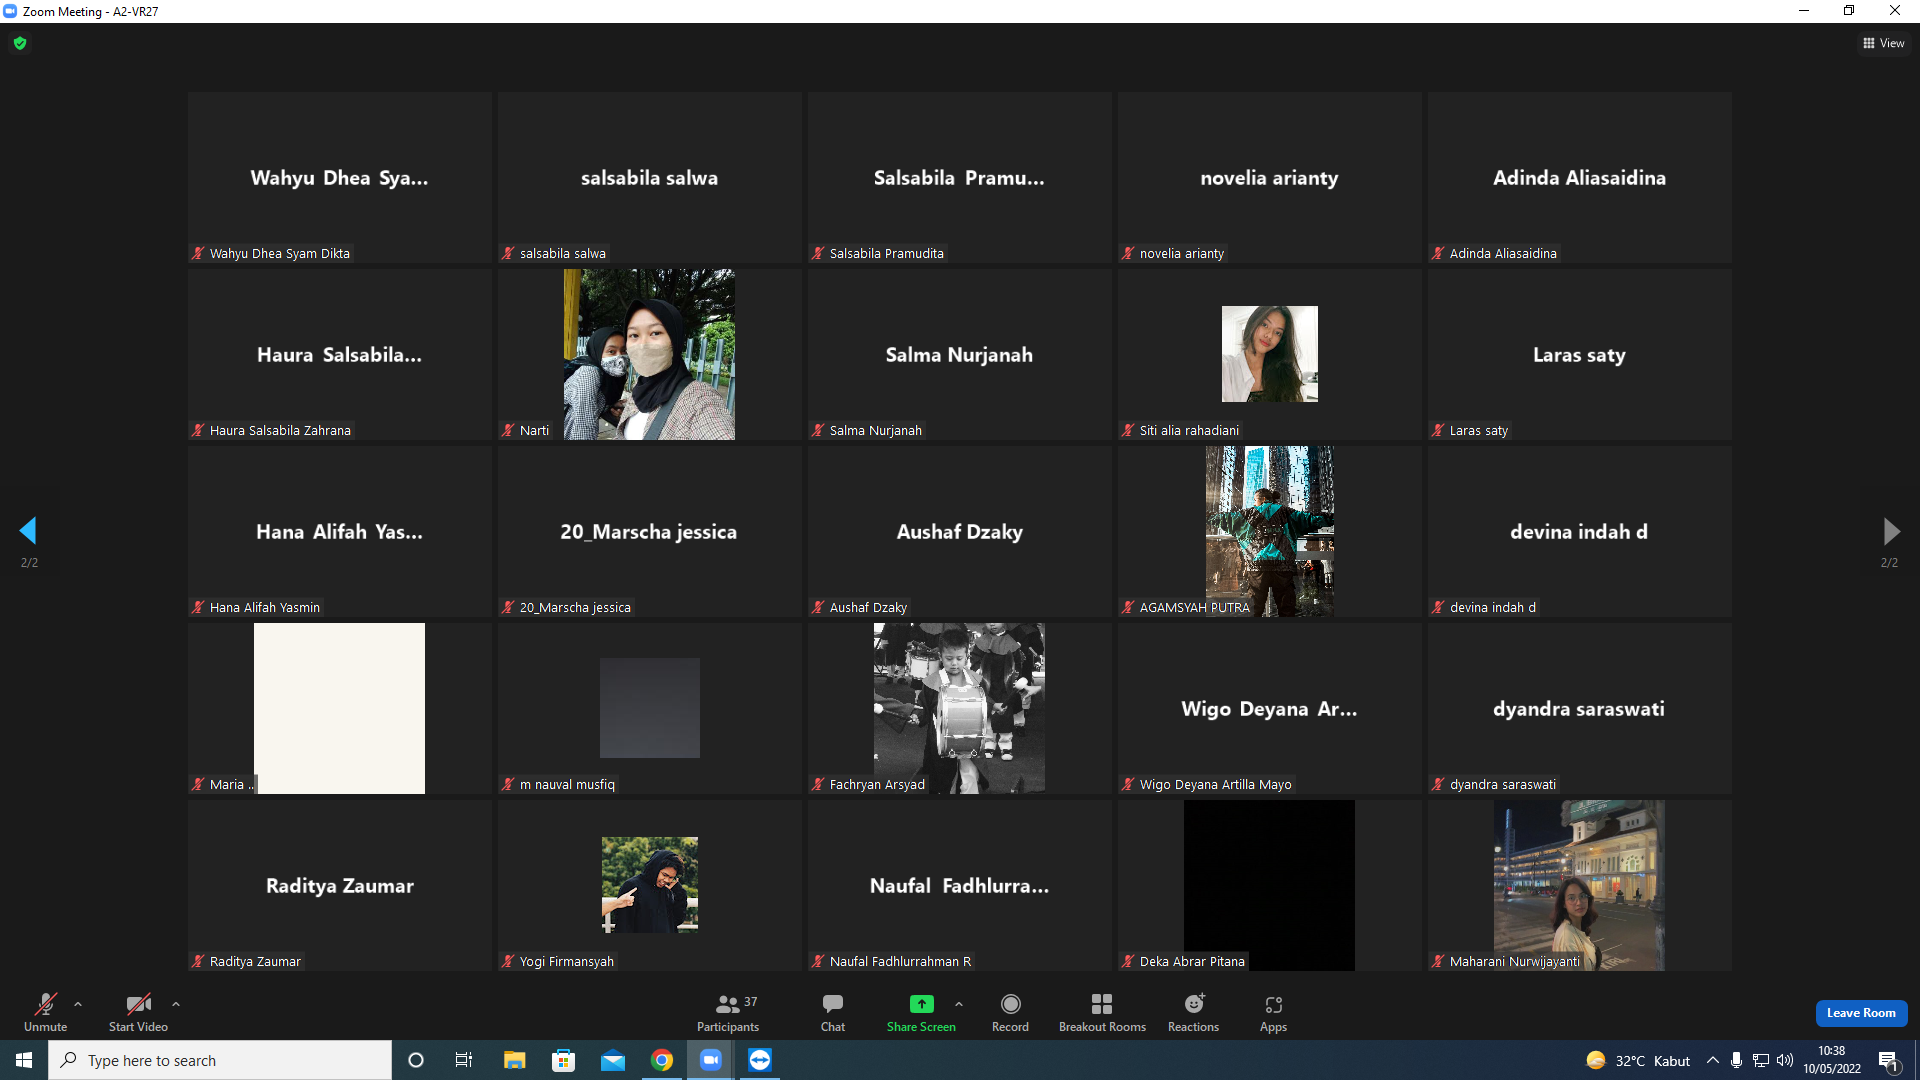
Task: Select Fachryan Arsyad's black-and-white photo
Action: point(959,708)
